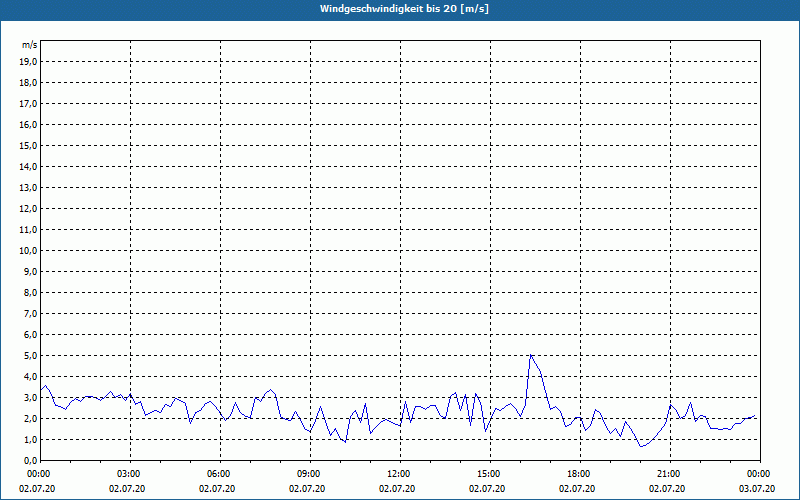Viewport: 800px width, 500px height.
Task: Pick the 2,0 y-axis label
Action: (30, 418)
